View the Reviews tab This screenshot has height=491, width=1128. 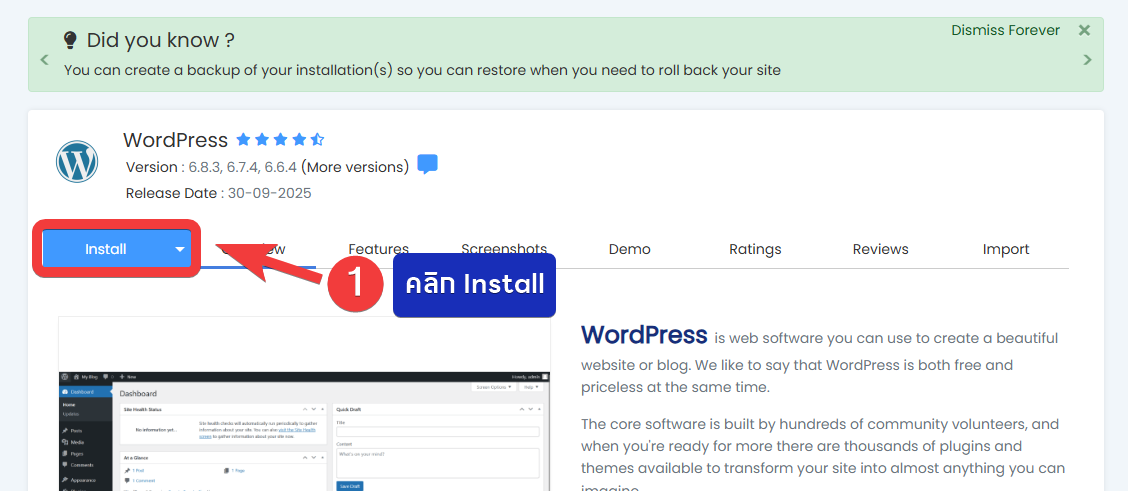pyautogui.click(x=880, y=249)
